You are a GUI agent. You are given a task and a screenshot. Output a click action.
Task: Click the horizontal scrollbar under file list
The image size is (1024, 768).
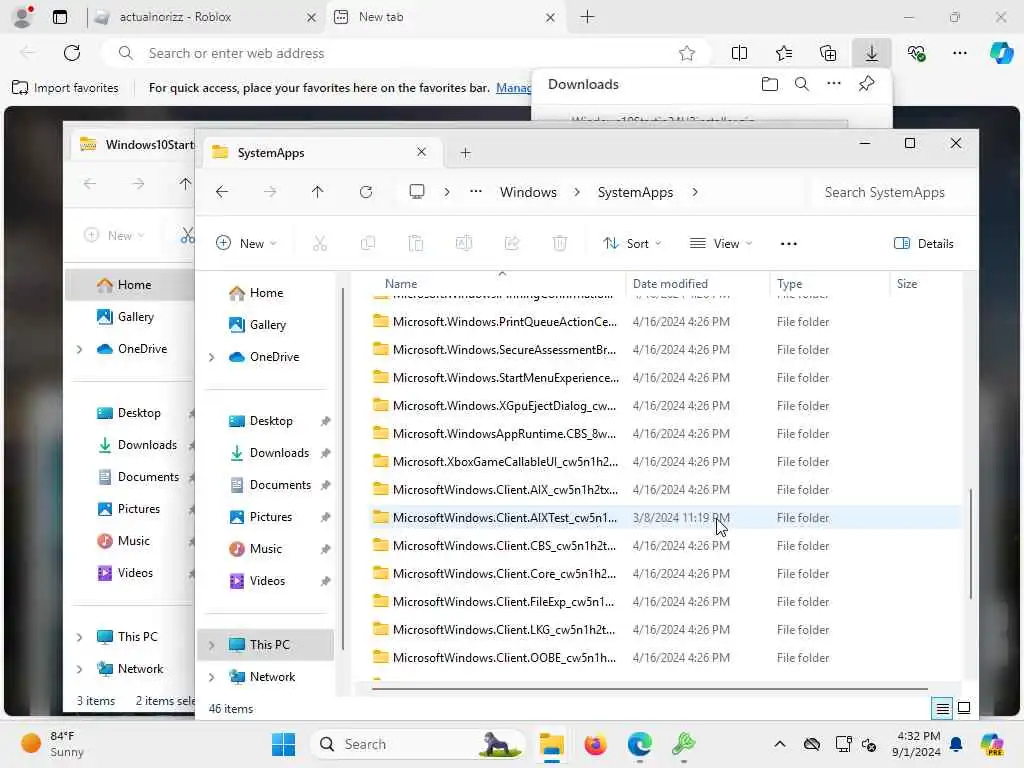649,688
